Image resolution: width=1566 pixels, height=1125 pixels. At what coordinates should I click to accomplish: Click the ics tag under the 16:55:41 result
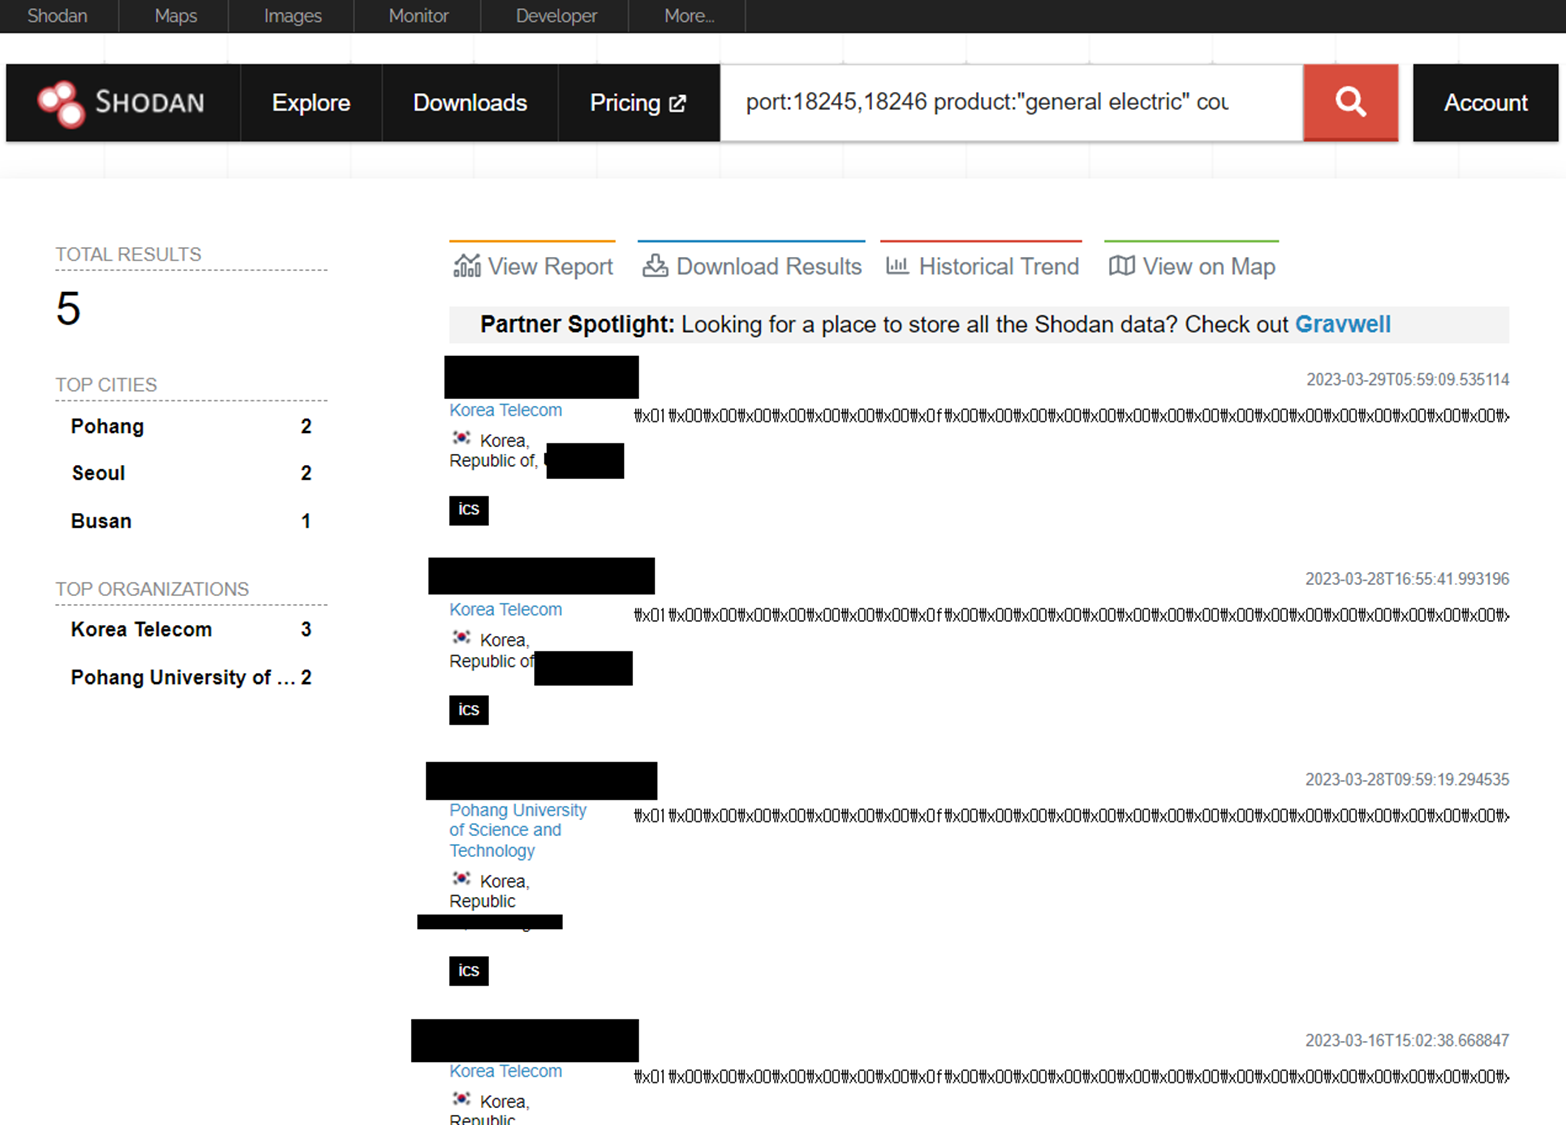click(x=468, y=710)
